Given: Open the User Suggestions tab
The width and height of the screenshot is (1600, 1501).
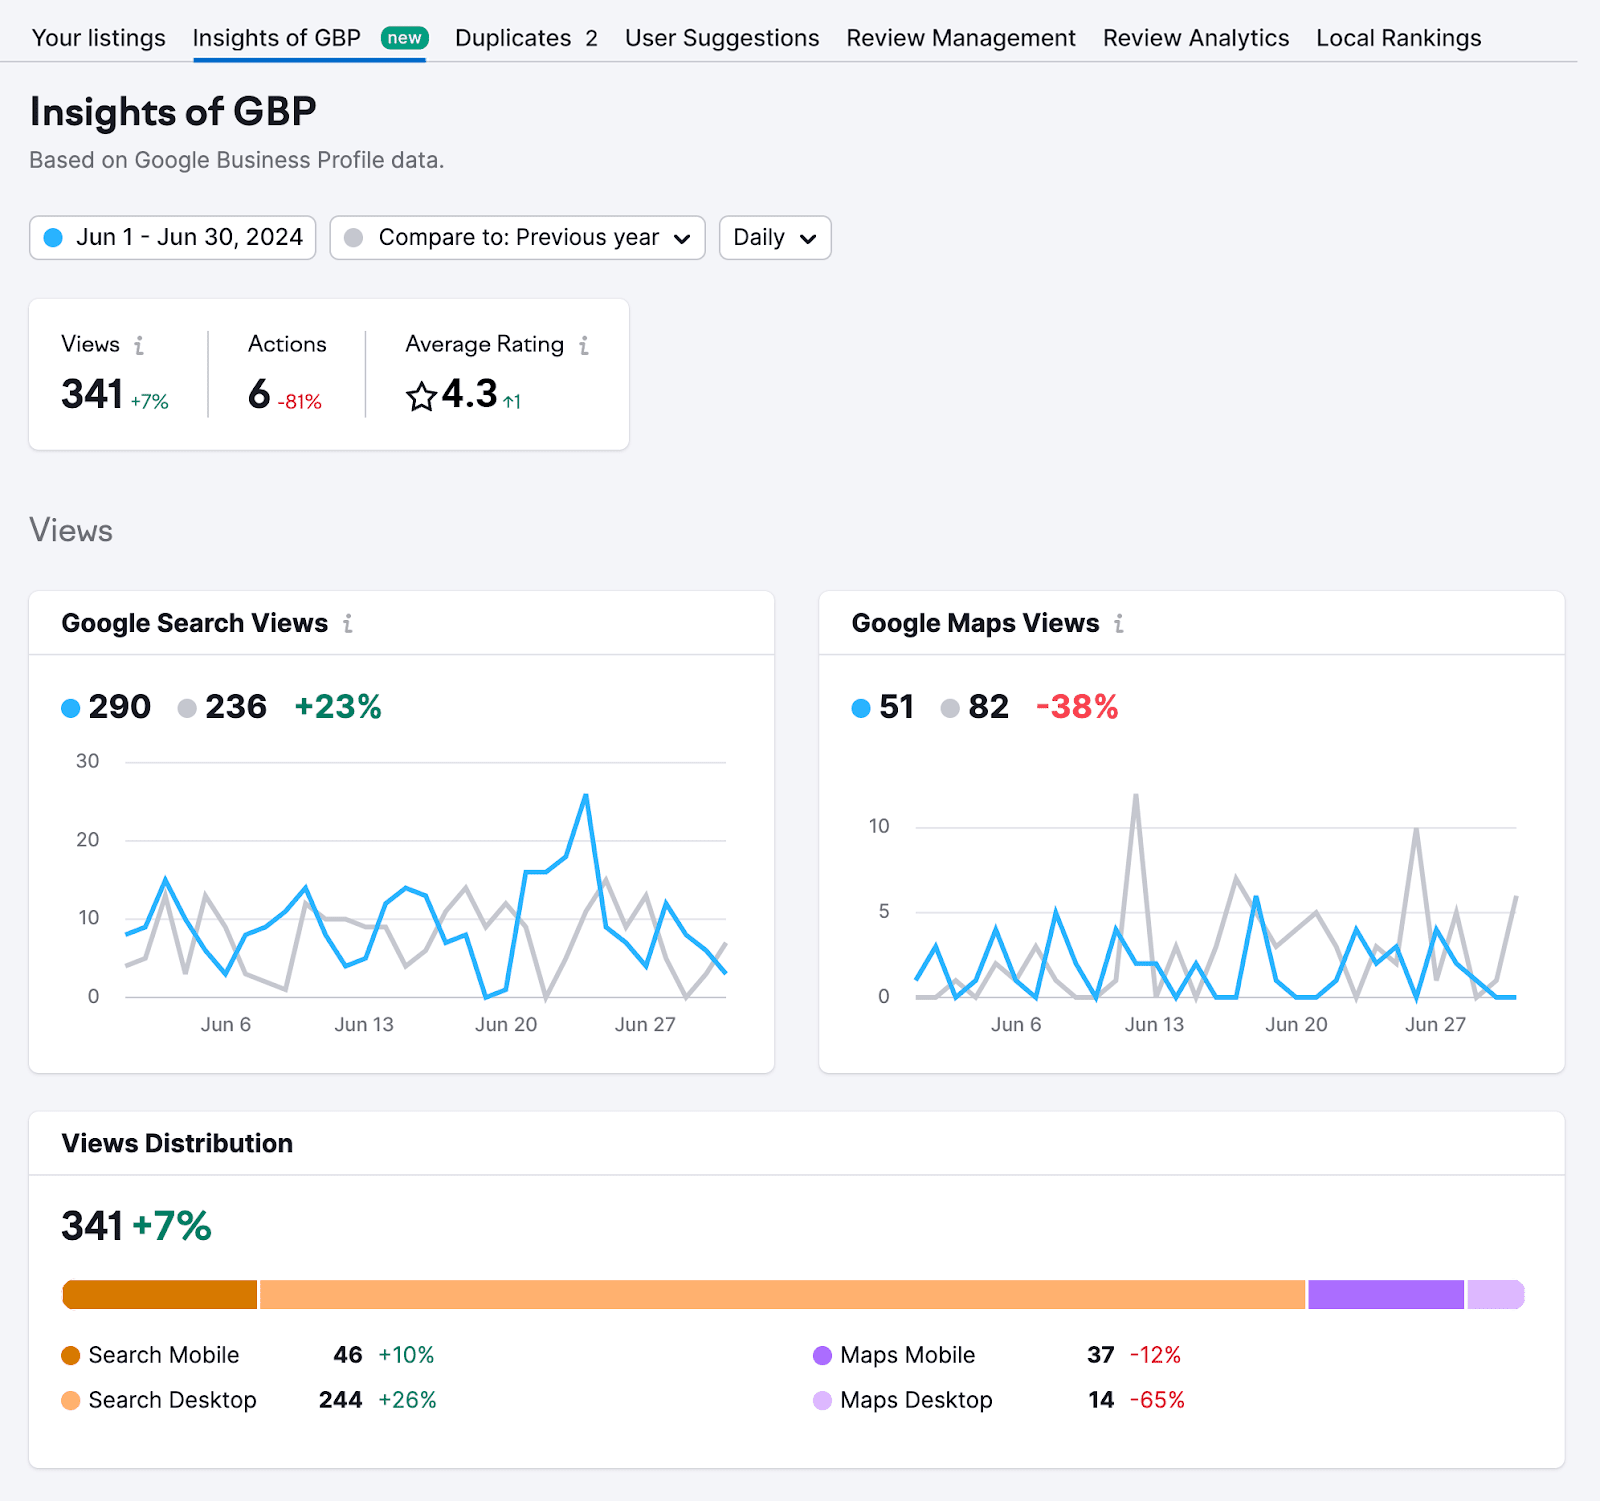Looking at the screenshot, I should [x=722, y=38].
